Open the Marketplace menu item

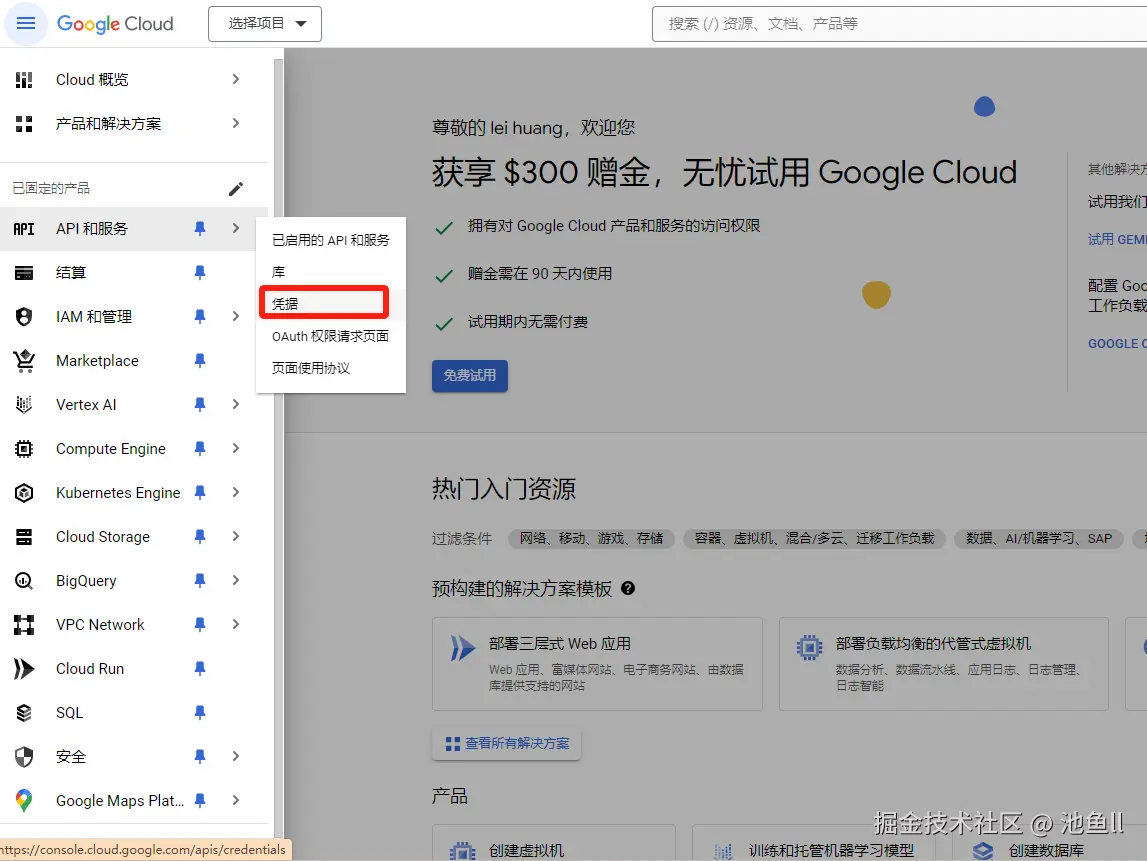134,361
